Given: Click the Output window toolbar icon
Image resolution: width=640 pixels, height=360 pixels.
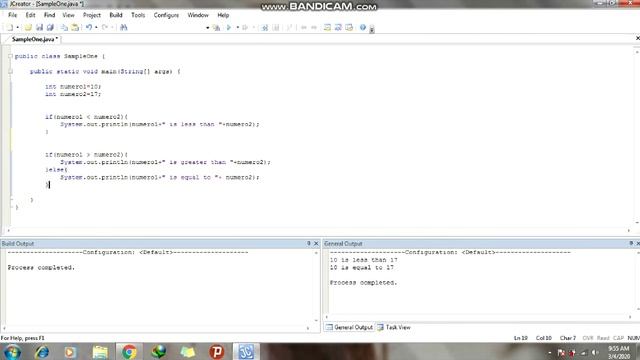Looking at the screenshot, I should [x=349, y=27].
